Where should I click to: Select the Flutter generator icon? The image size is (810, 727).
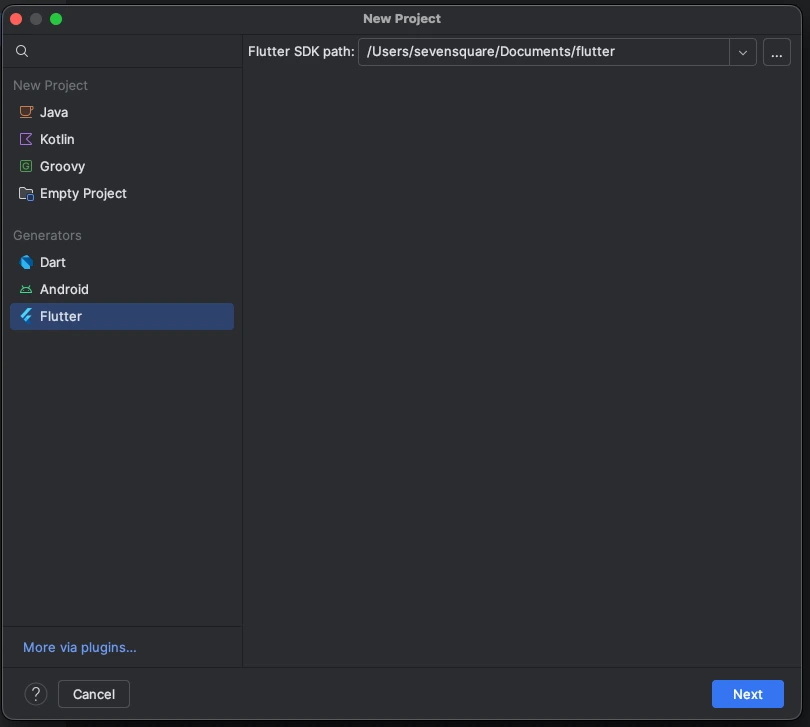(26, 317)
